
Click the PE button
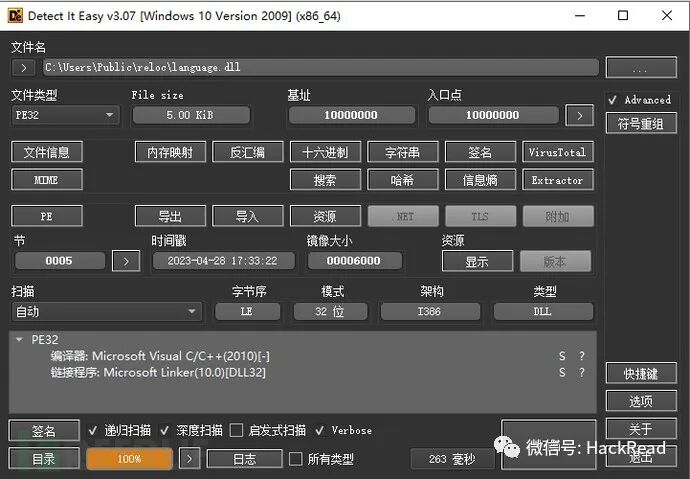pos(47,216)
